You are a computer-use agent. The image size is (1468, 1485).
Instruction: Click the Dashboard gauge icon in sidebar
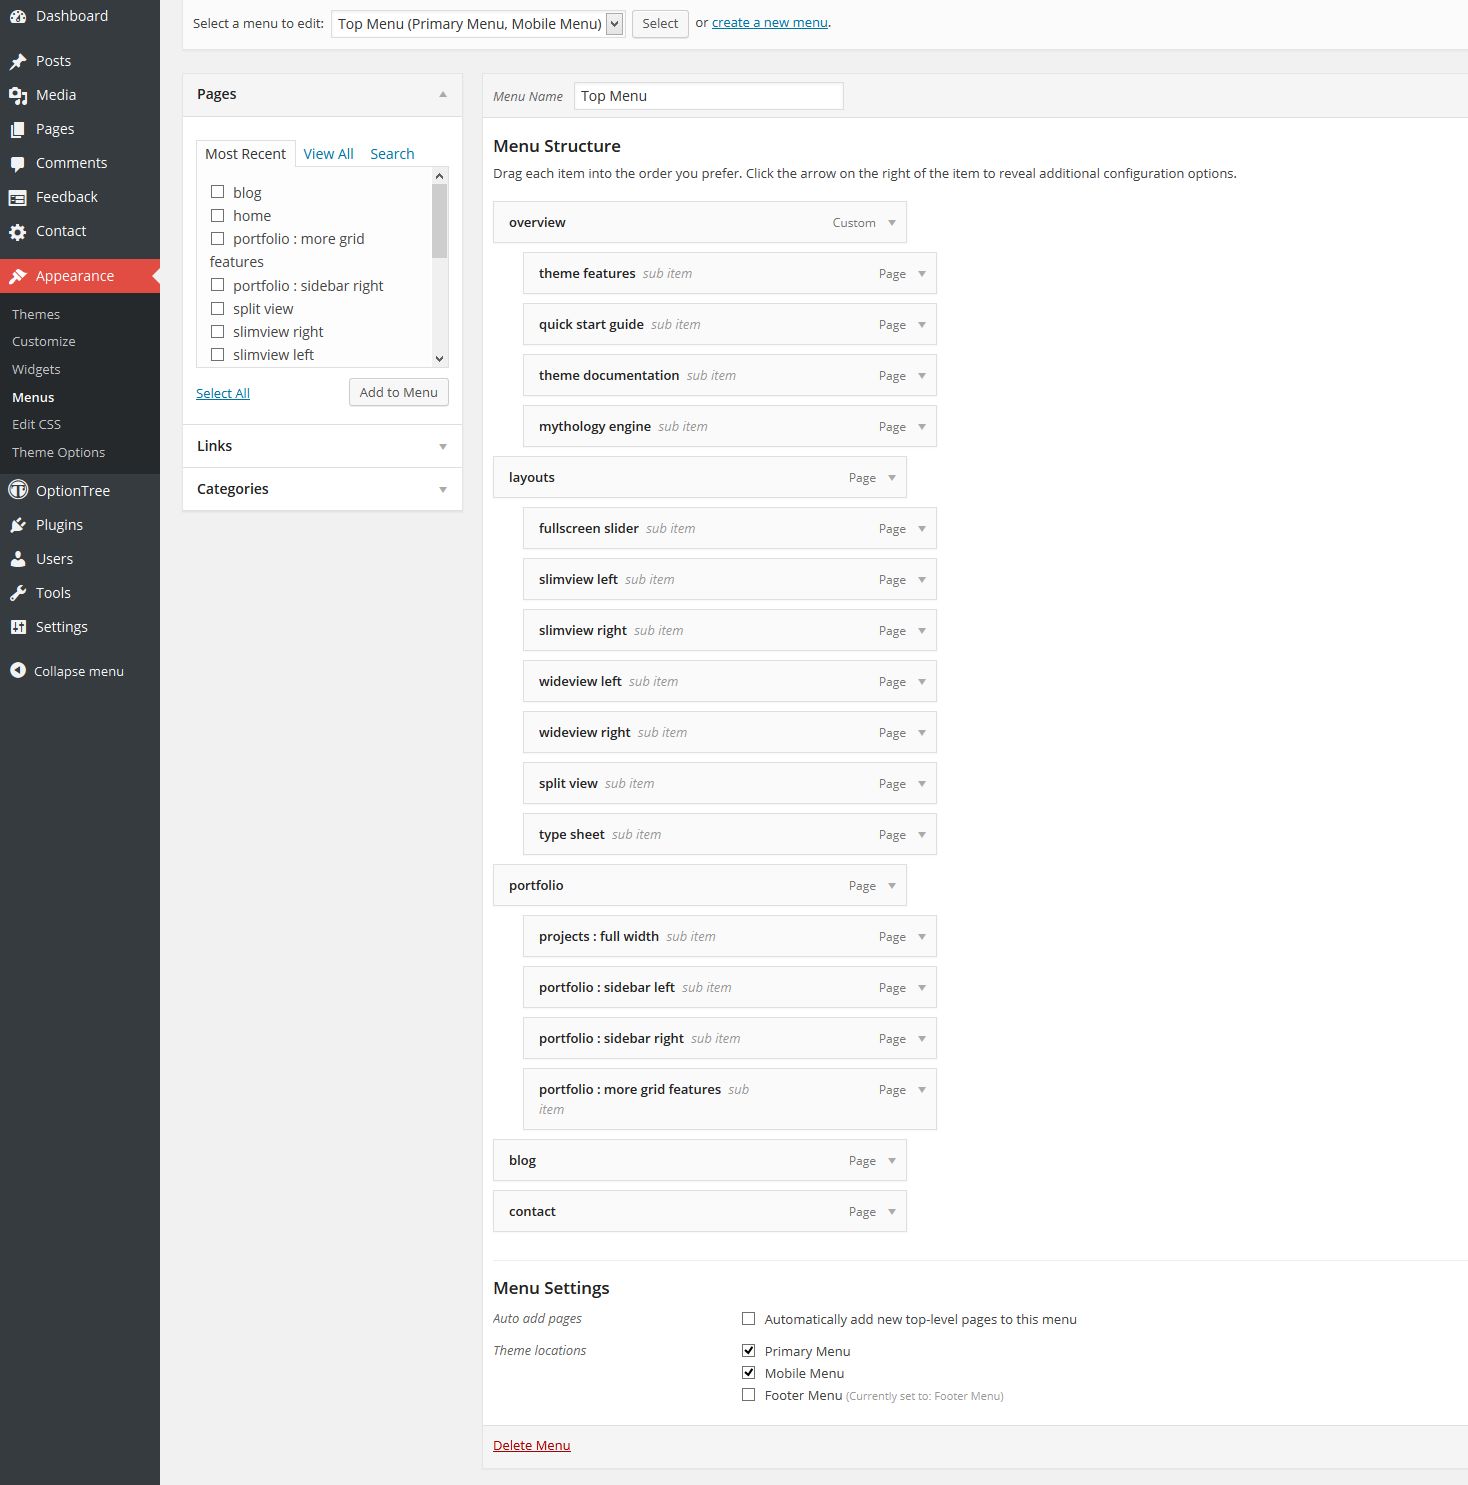(18, 17)
